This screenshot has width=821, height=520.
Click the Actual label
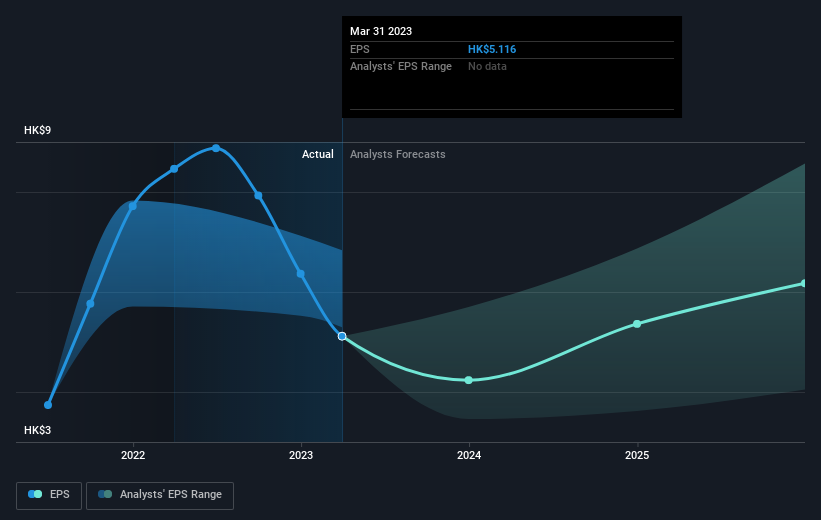[x=317, y=154]
